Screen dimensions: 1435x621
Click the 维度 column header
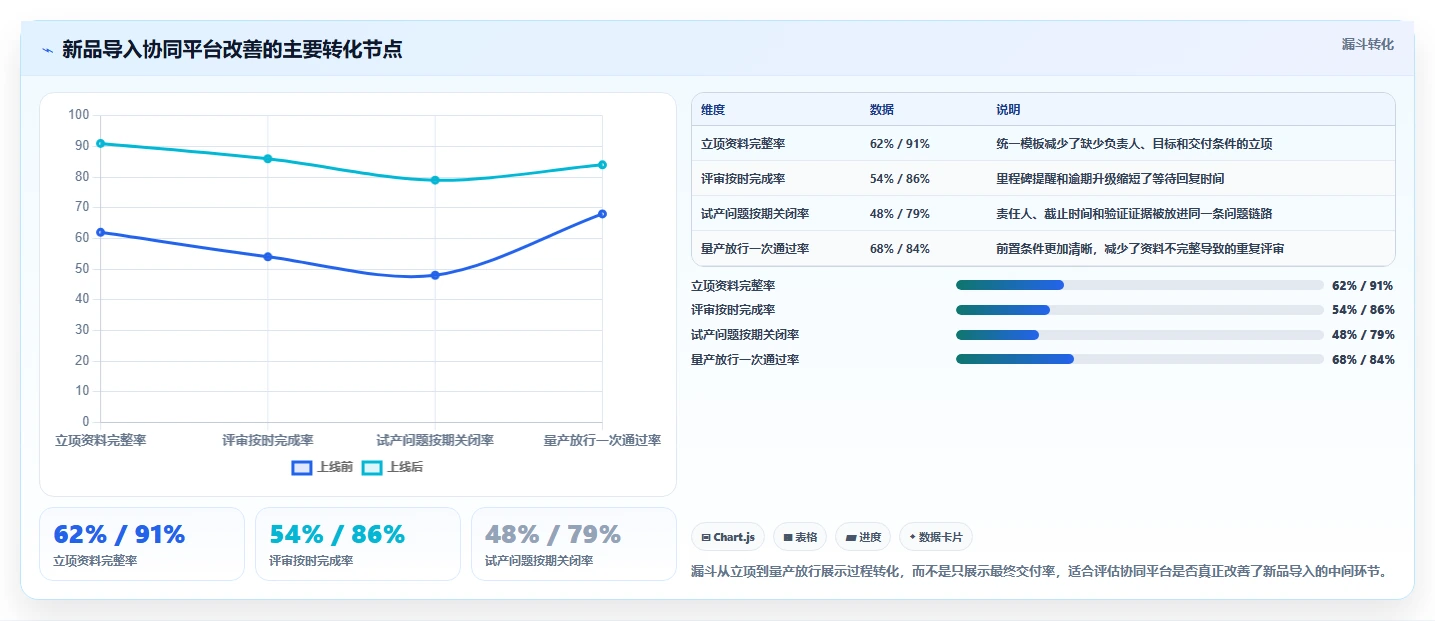713,109
